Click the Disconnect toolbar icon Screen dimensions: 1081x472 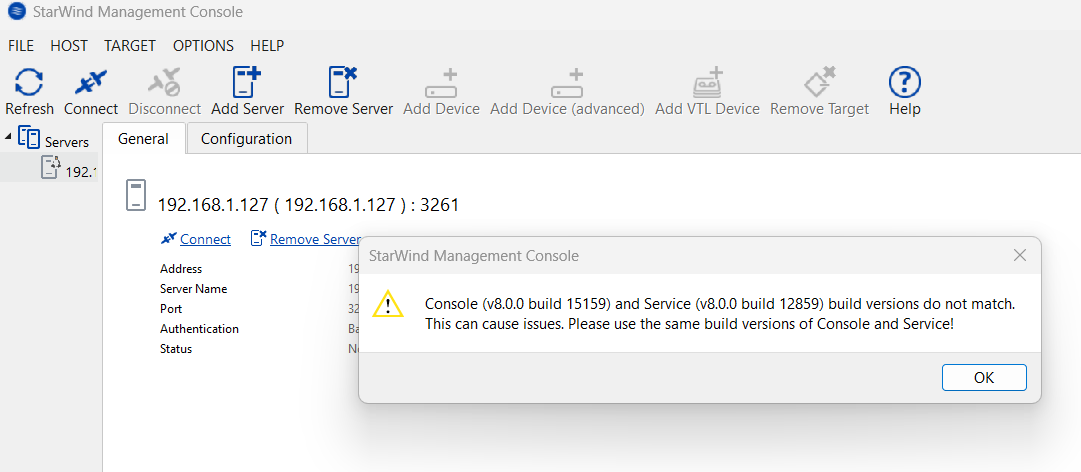pos(165,83)
